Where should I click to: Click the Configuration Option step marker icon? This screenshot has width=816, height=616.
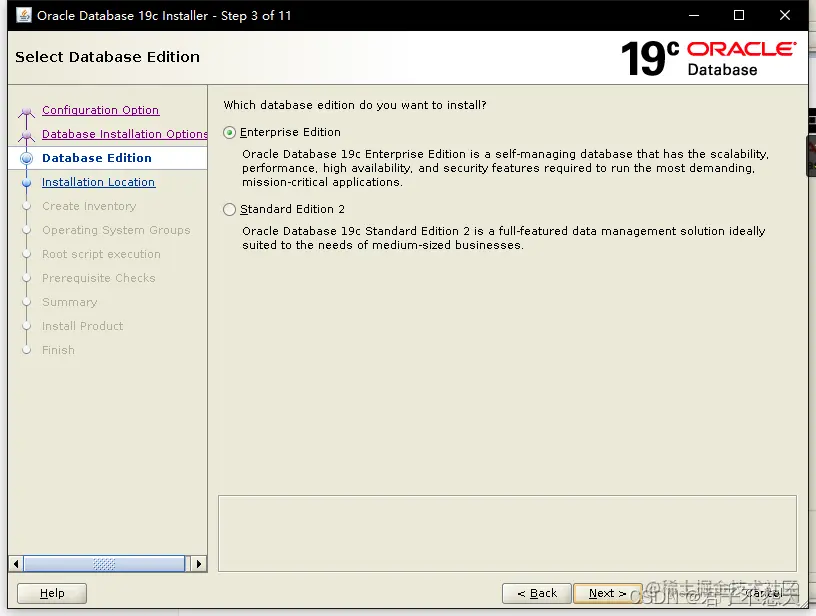27,112
